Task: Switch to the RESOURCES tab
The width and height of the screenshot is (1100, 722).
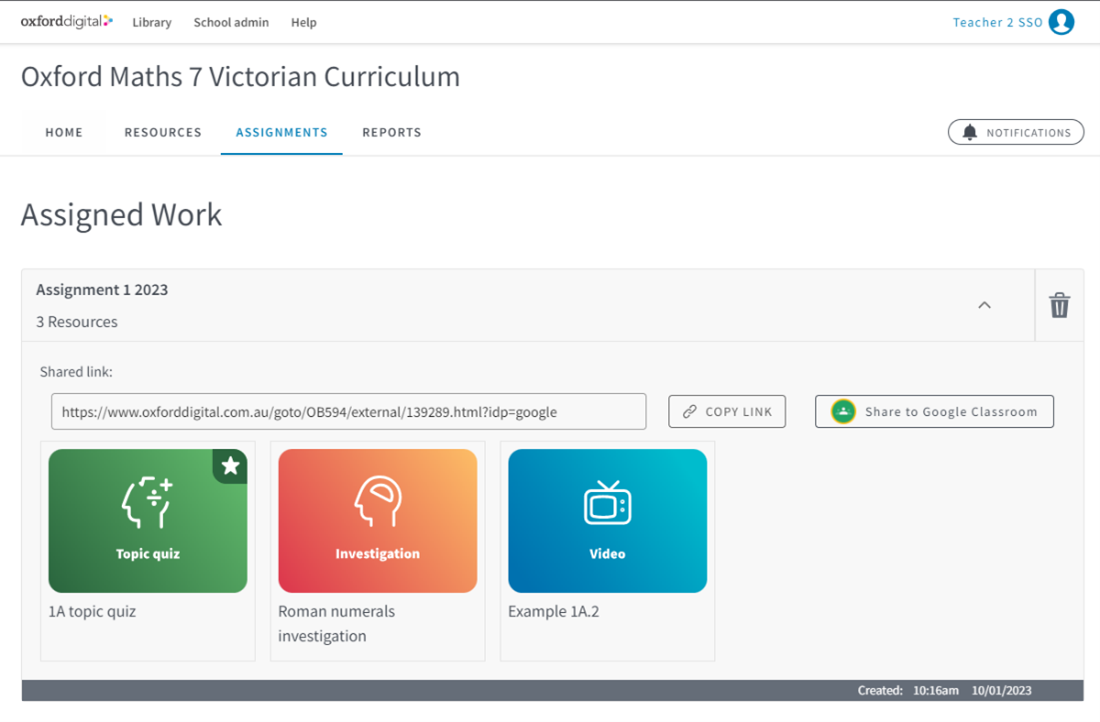Action: click(x=162, y=131)
